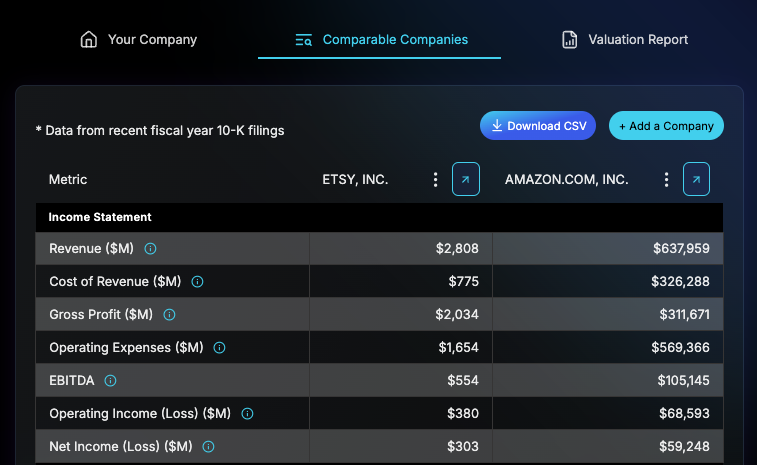757x465 pixels.
Task: Show info tooltip for Cost of Revenue
Action: (x=197, y=282)
